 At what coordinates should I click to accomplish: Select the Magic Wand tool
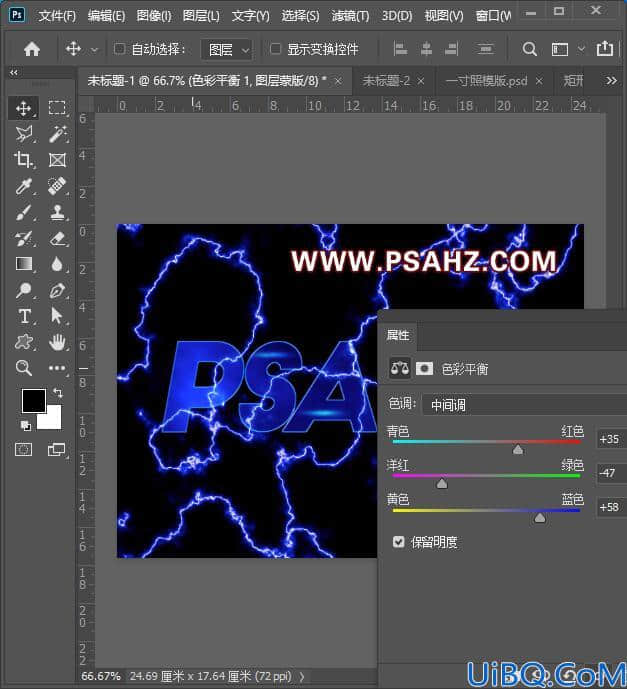pos(58,134)
